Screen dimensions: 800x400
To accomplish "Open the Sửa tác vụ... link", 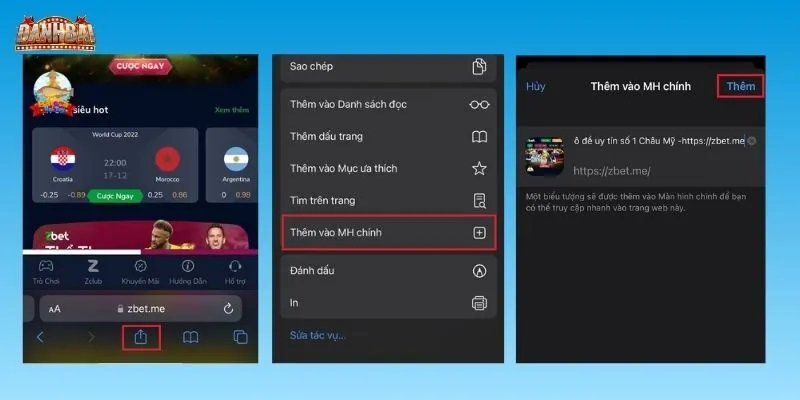I will click(x=318, y=336).
